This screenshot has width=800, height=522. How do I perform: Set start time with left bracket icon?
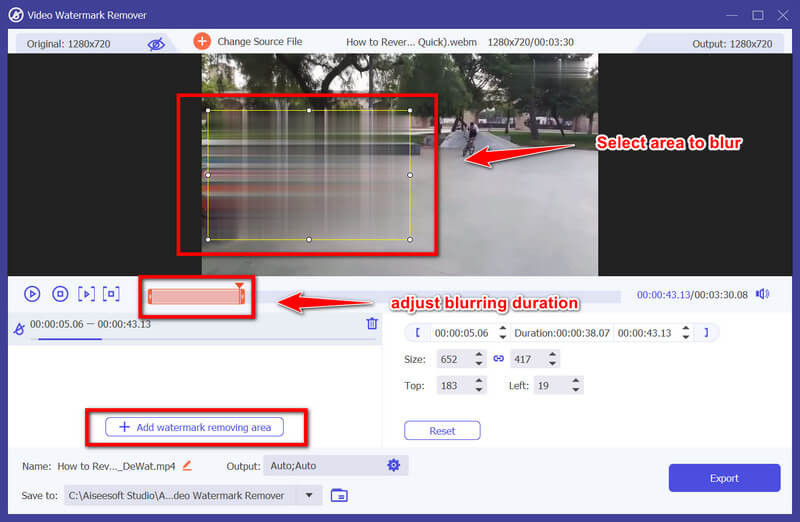[417, 333]
